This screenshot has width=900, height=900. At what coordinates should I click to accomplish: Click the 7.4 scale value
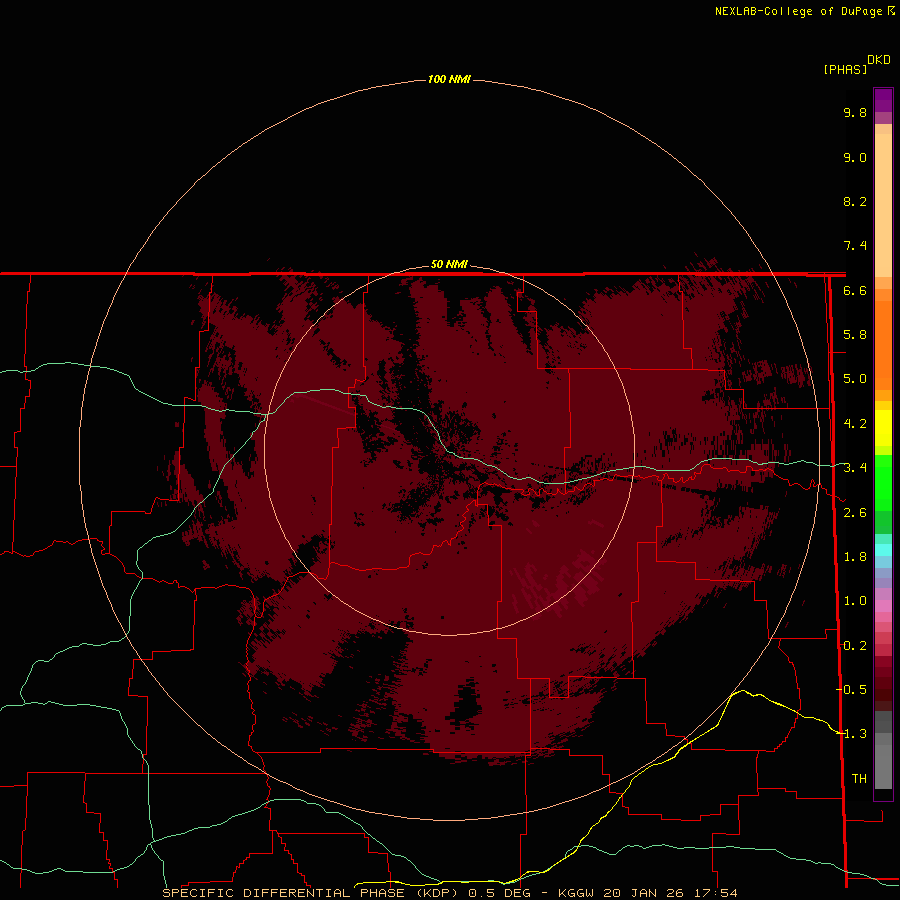[855, 246]
